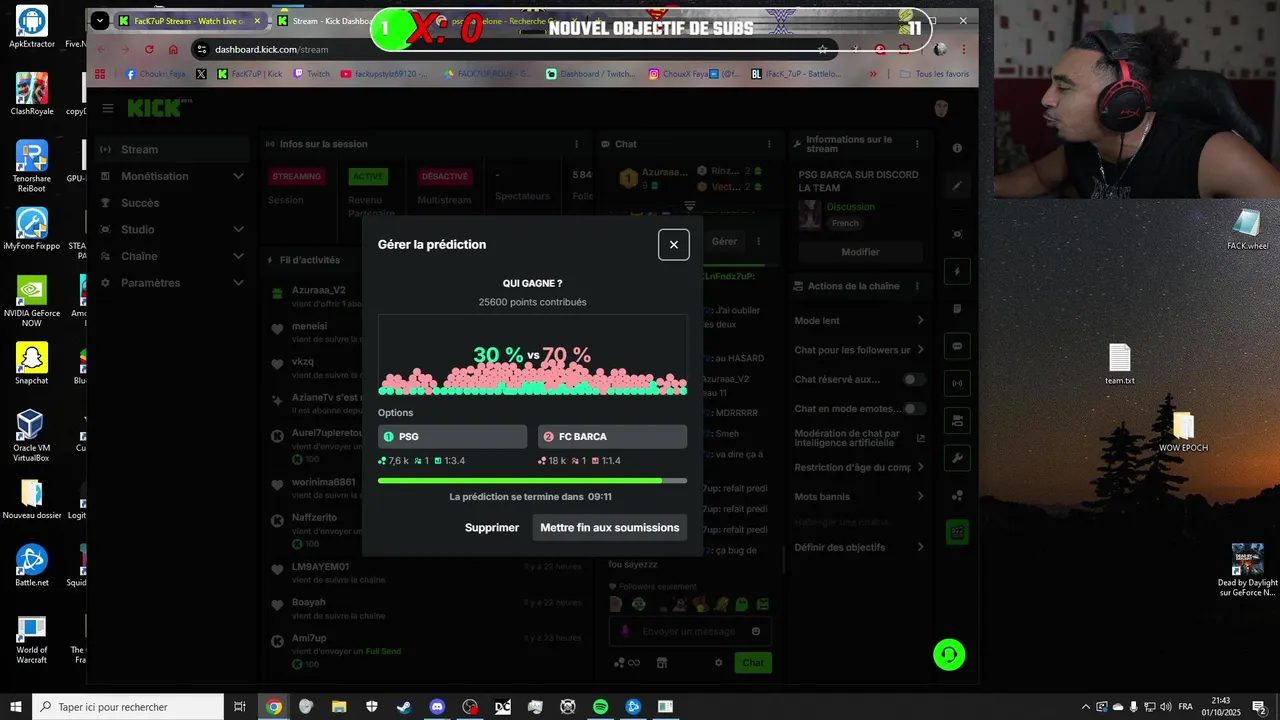1280x720 pixels.
Task: Expand Restriction d'âge du compte setting
Action: click(x=860, y=467)
